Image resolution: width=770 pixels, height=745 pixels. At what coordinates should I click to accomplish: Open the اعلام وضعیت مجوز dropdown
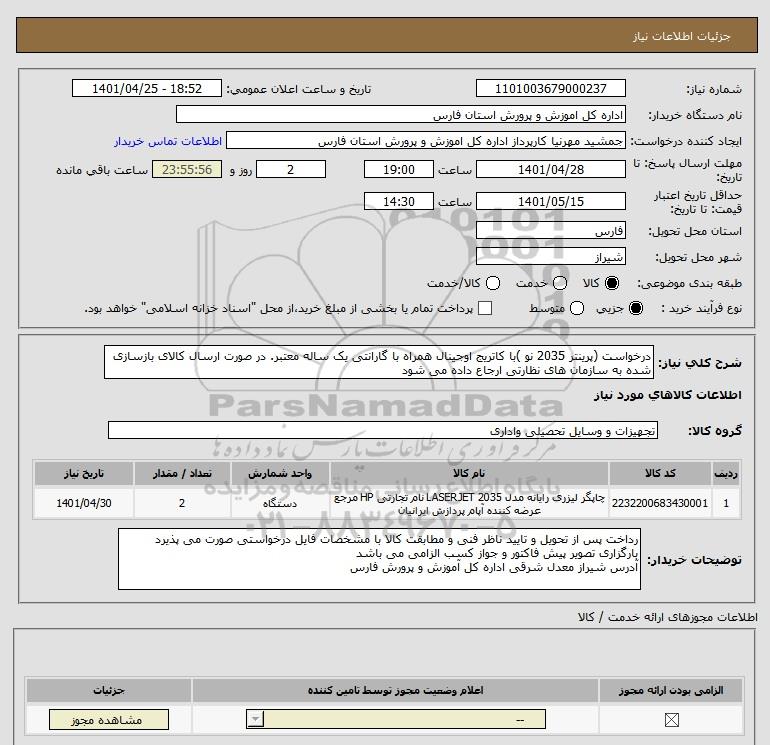coord(396,720)
